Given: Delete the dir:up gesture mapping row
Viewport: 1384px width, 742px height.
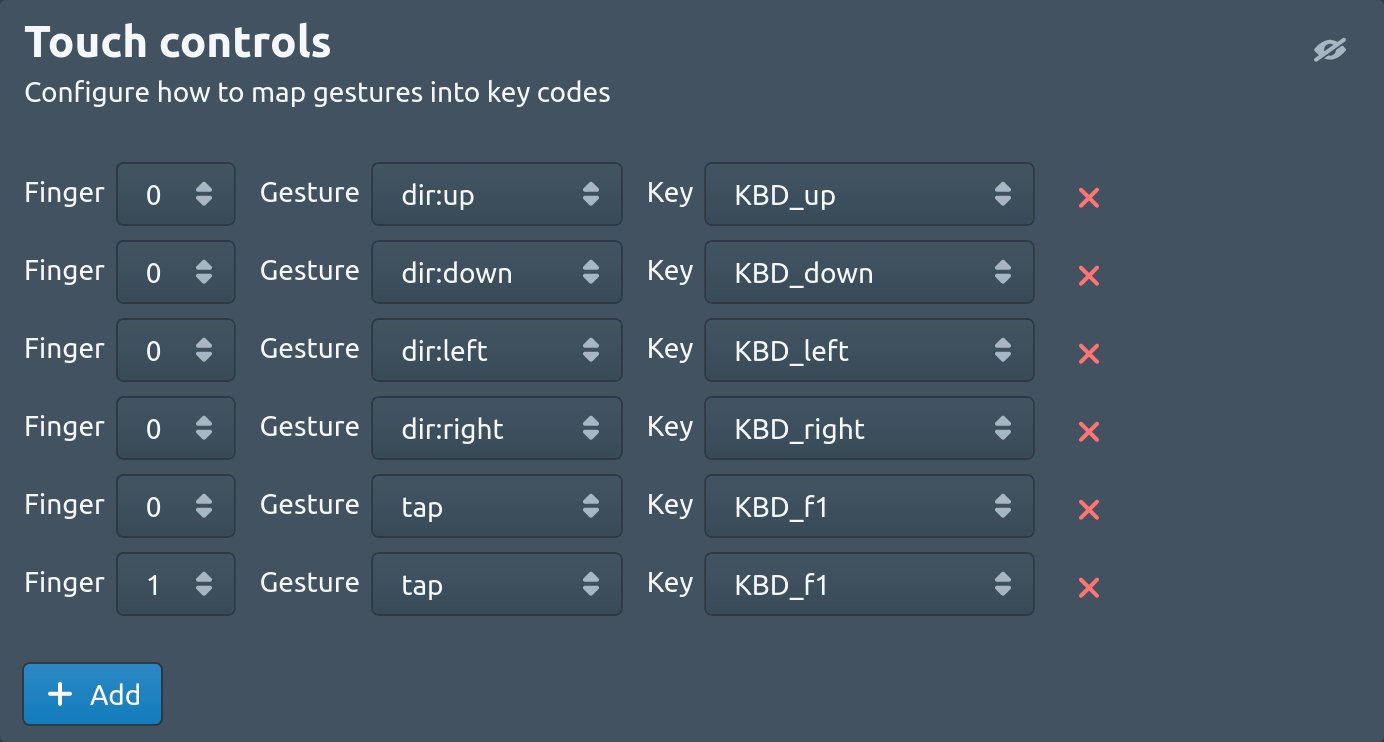Looking at the screenshot, I should tap(1089, 197).
